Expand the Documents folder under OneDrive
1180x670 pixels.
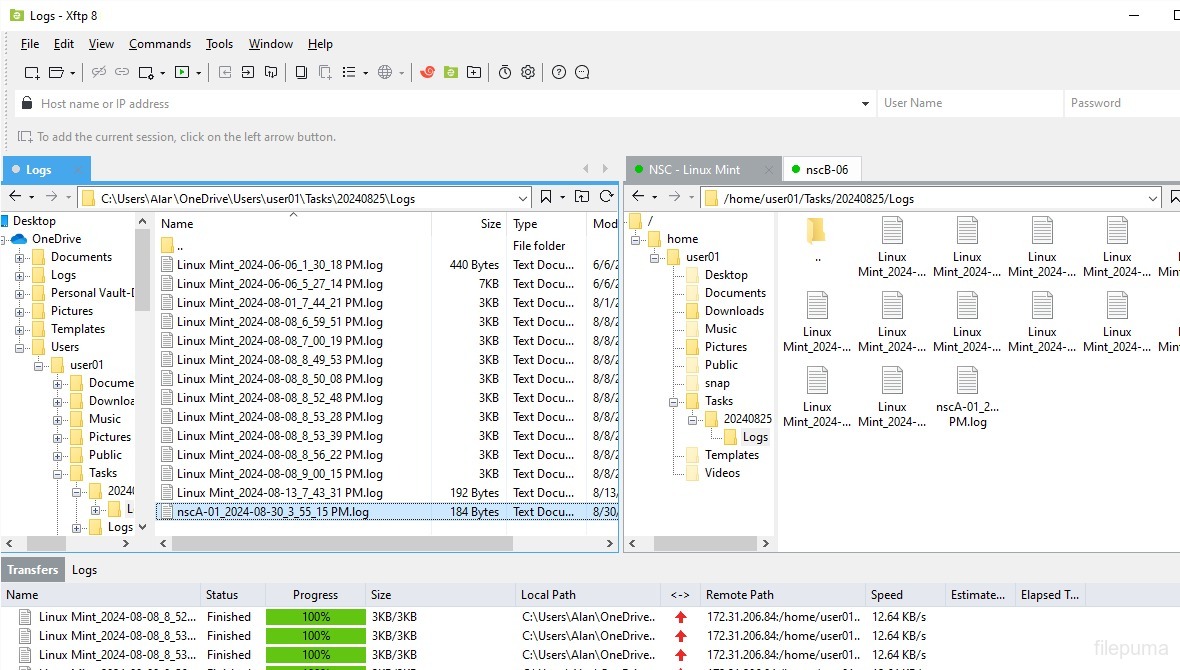click(20, 257)
